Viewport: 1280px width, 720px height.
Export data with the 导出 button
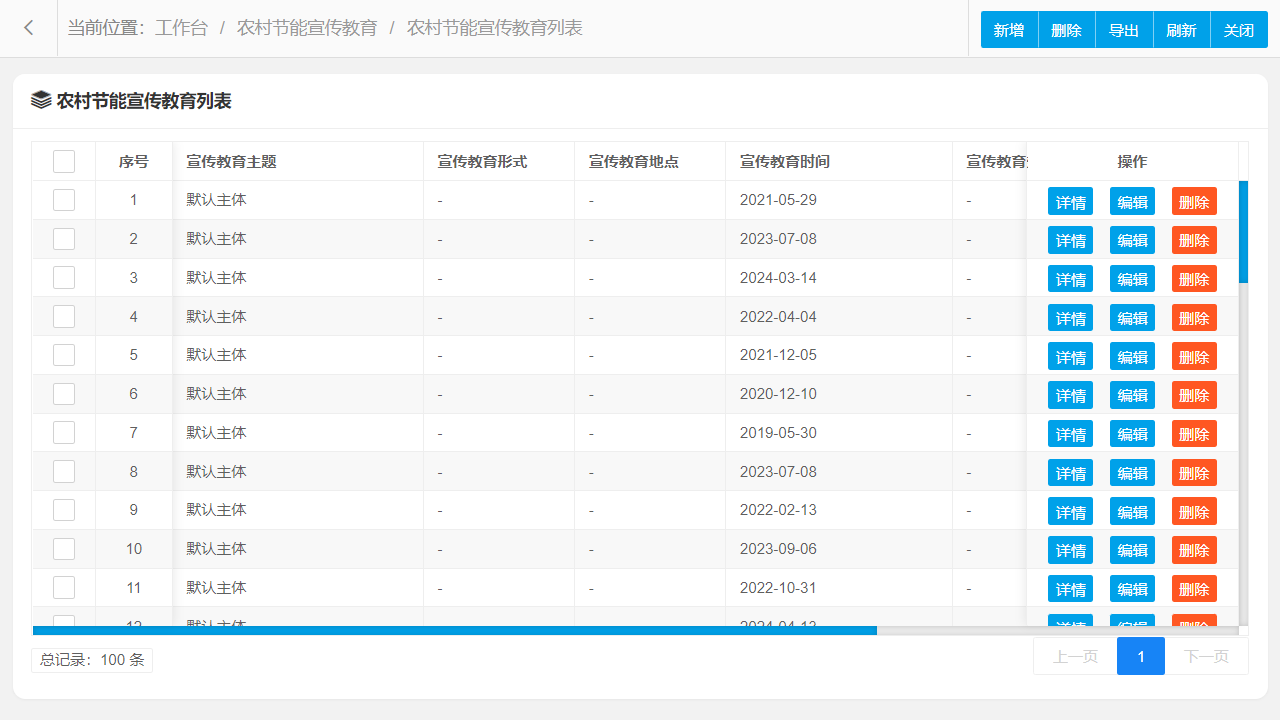pos(1124,30)
